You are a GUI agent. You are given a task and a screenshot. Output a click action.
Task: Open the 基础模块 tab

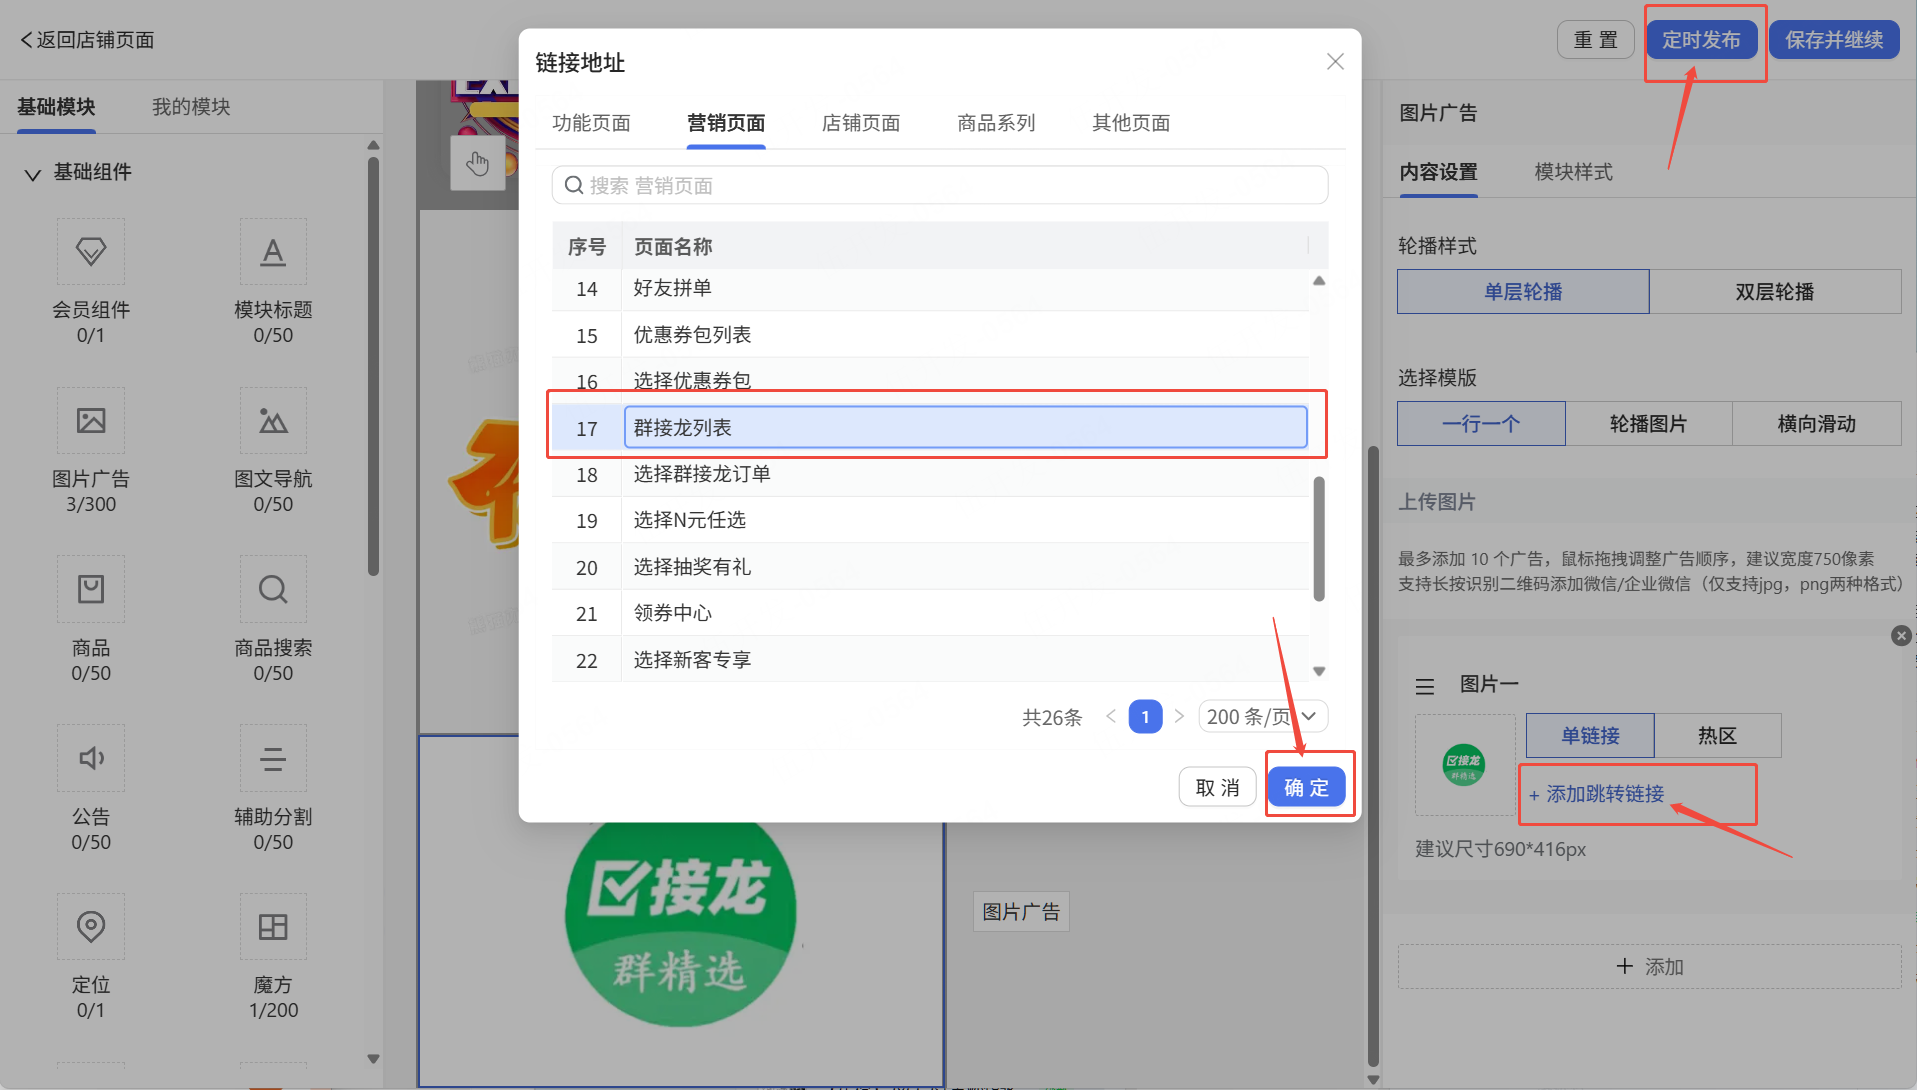[56, 107]
